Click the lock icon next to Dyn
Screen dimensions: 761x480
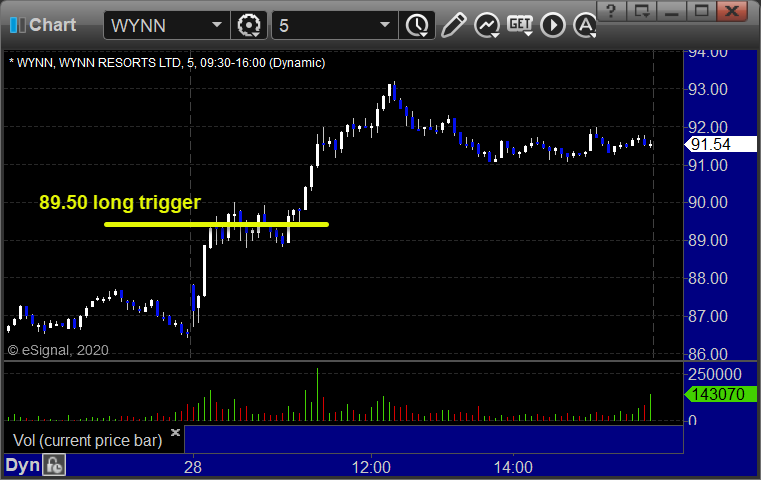(54, 465)
